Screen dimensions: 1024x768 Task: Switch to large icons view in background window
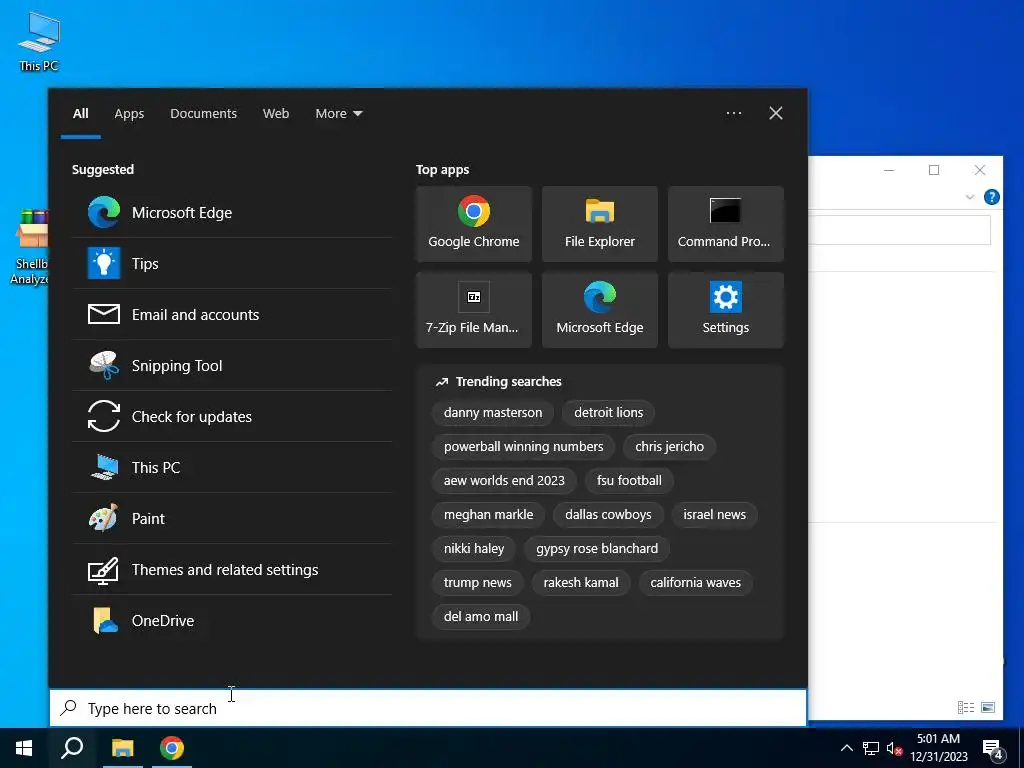point(988,707)
